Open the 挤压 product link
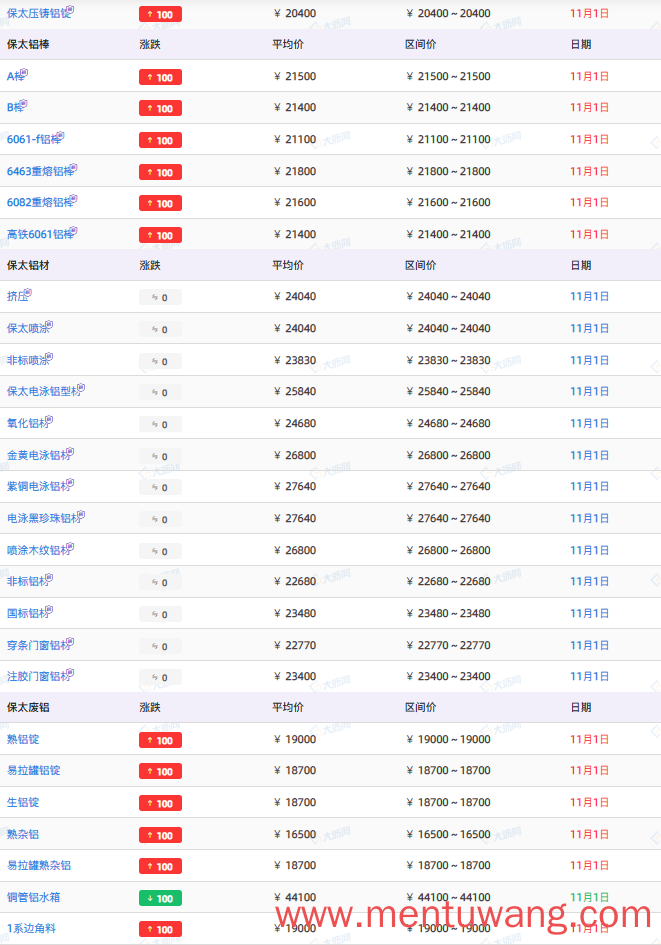Screen dimensions: 661x945 click(16, 297)
